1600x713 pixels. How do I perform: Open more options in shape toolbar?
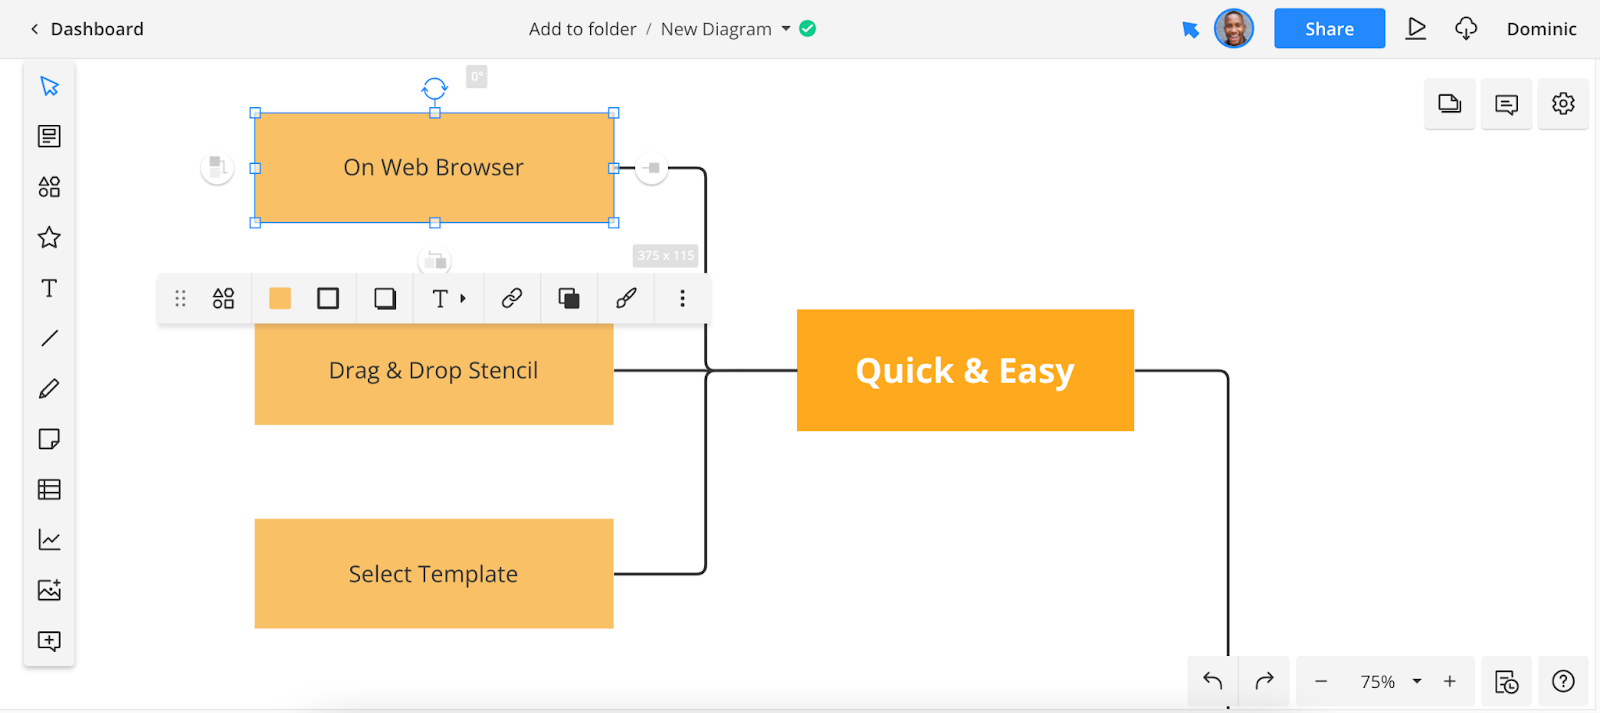point(682,298)
